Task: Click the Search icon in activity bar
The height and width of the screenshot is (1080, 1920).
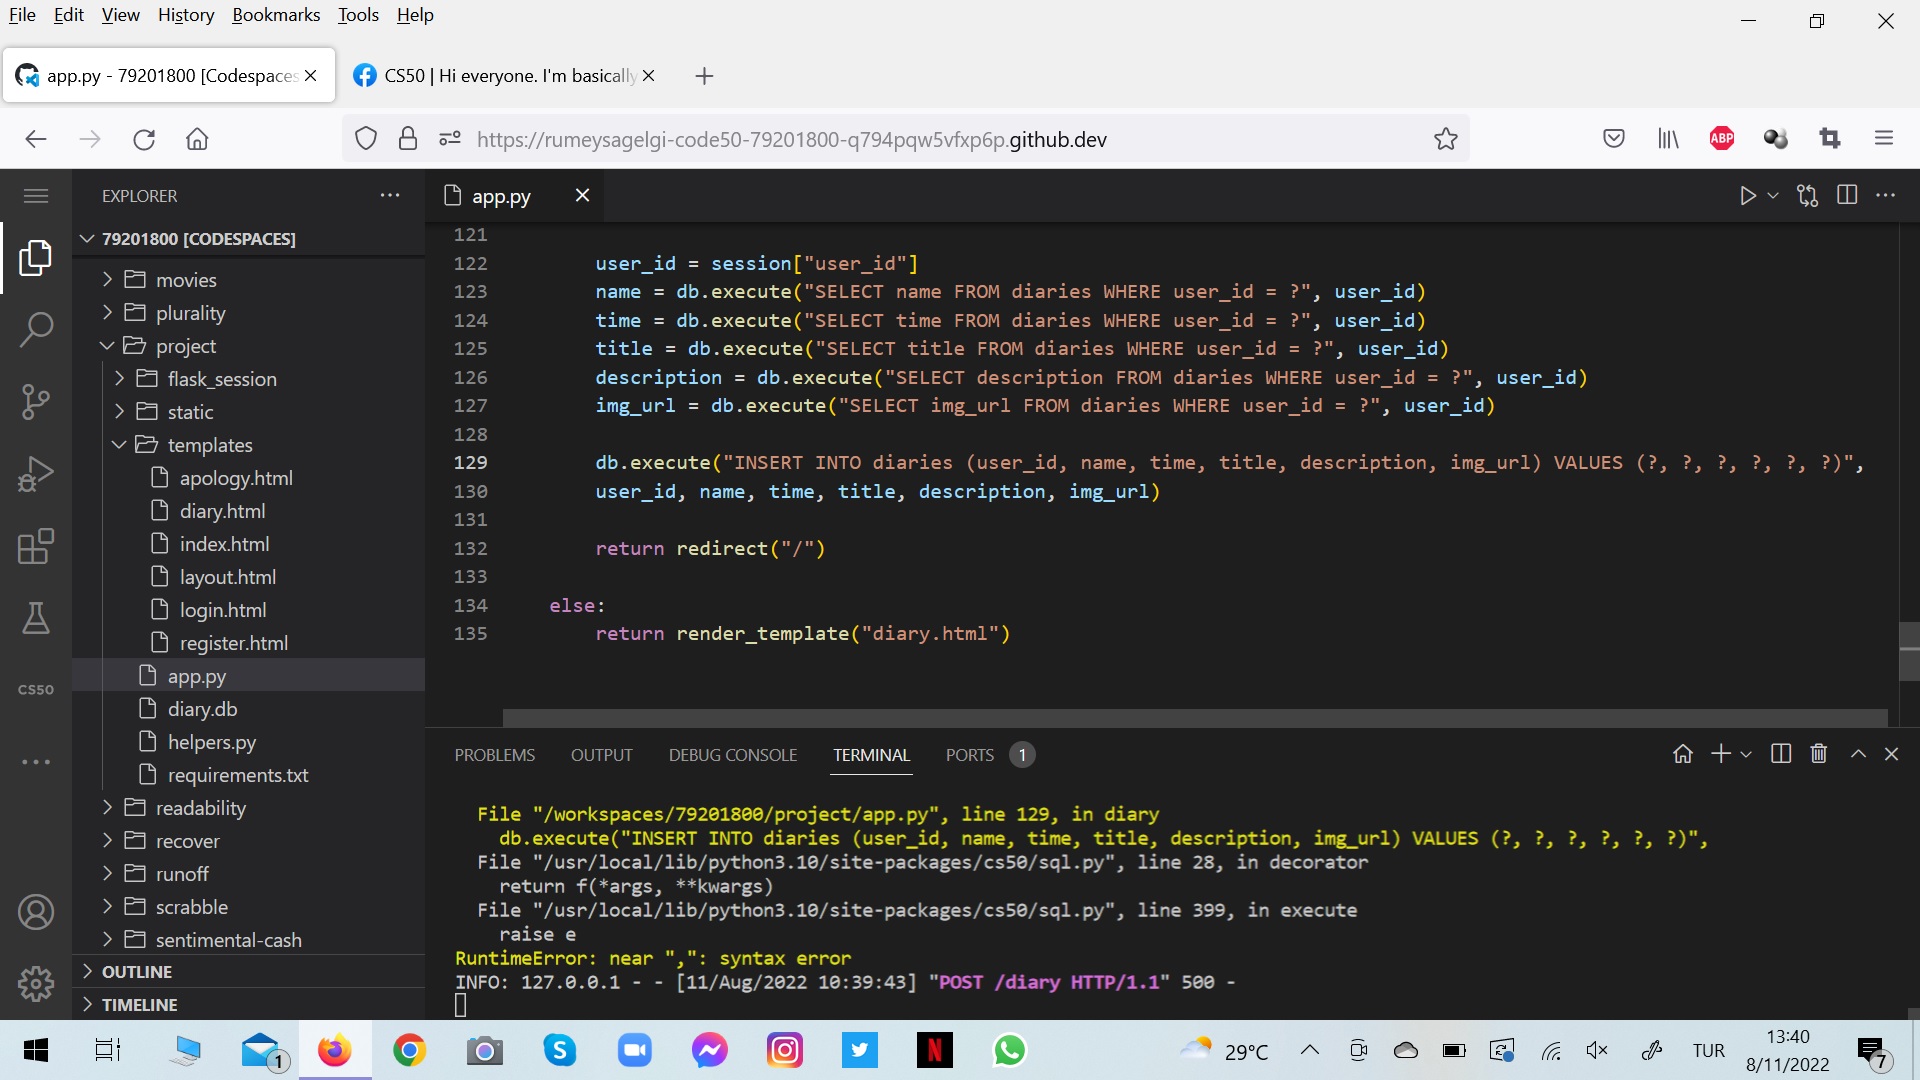Action: click(x=36, y=328)
